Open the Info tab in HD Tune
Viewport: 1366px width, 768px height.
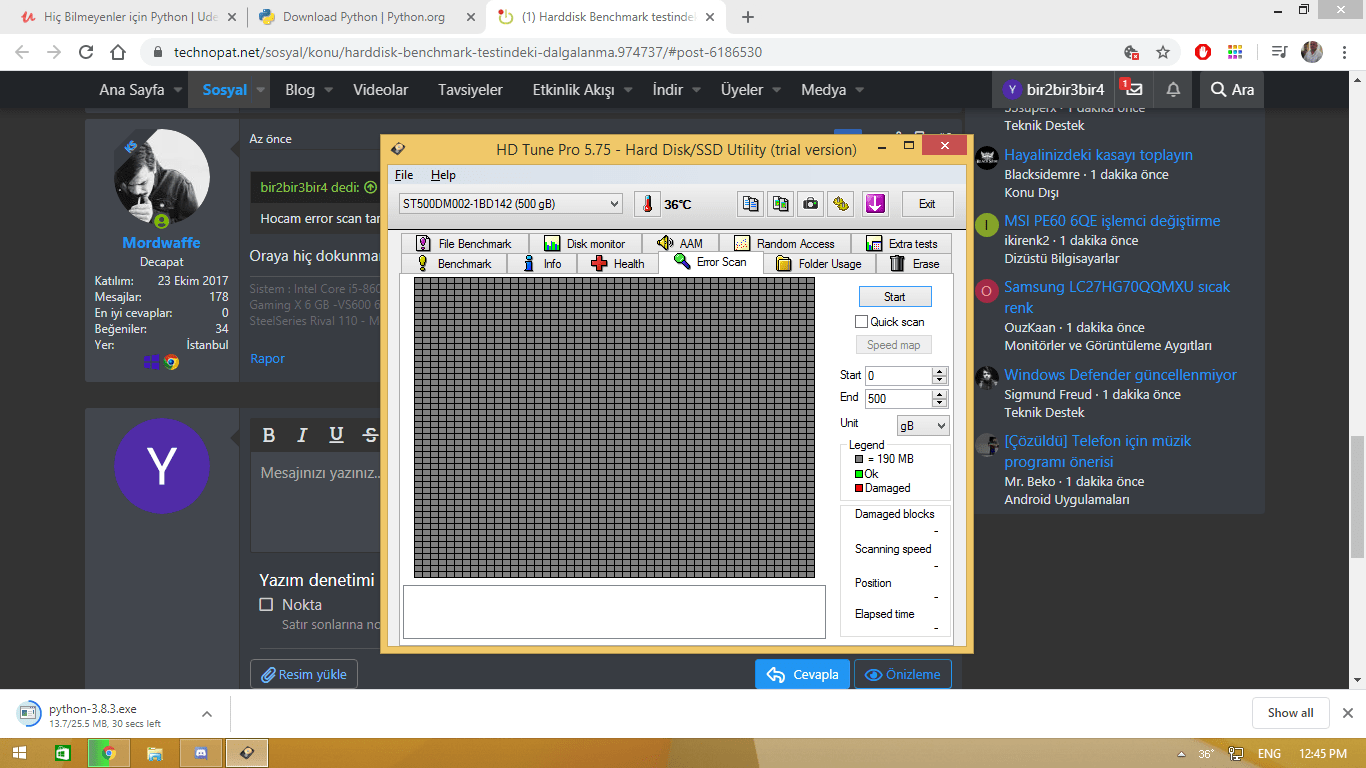pyautogui.click(x=543, y=263)
